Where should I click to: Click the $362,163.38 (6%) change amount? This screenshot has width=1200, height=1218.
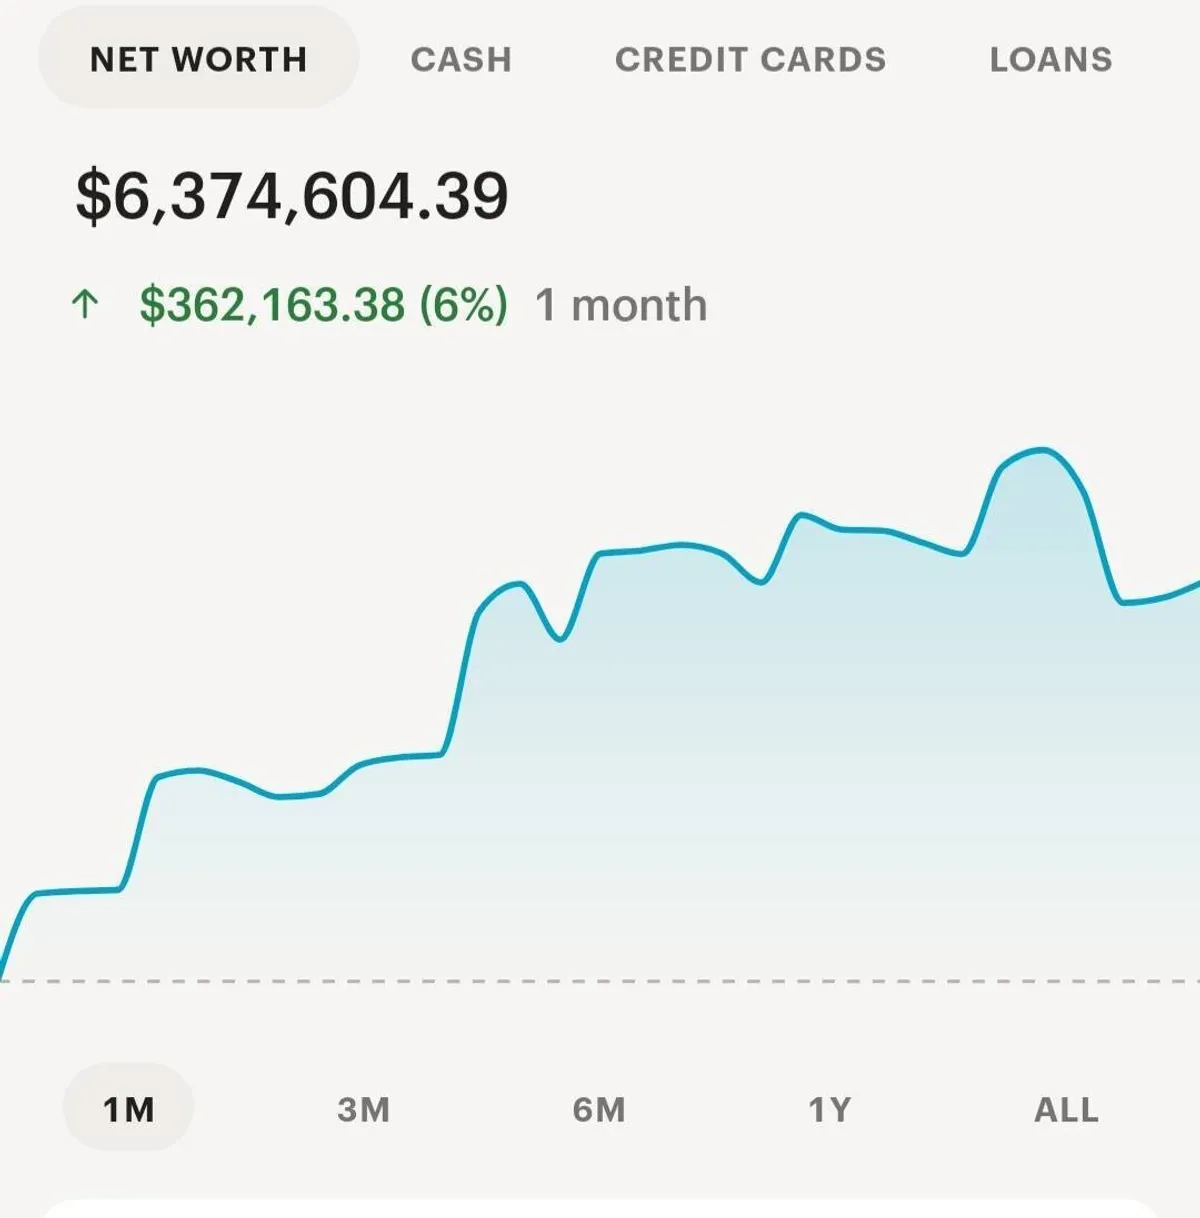(x=323, y=305)
